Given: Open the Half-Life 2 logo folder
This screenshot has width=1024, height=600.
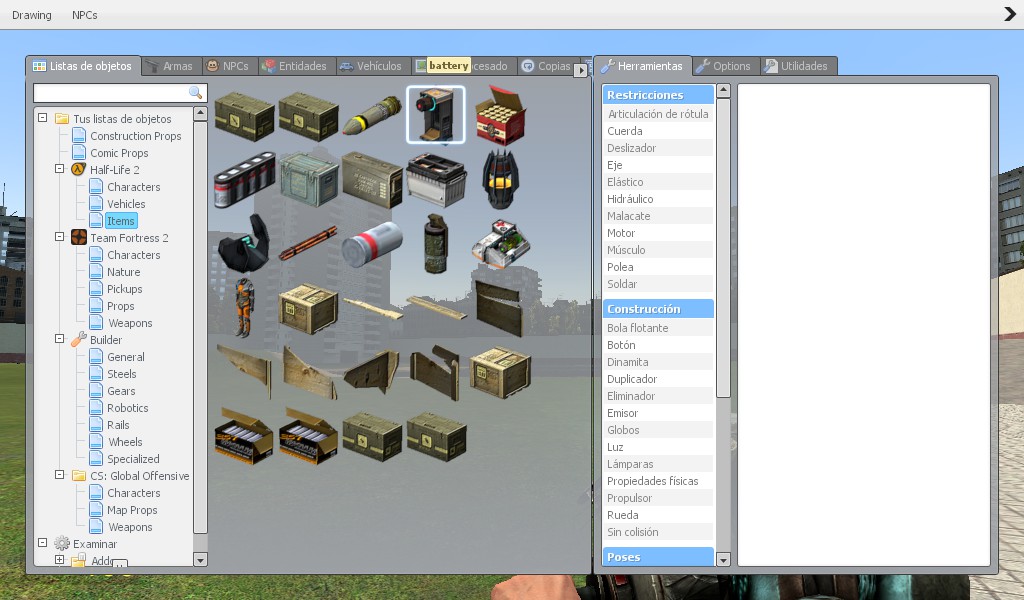Looking at the screenshot, I should (x=78, y=170).
